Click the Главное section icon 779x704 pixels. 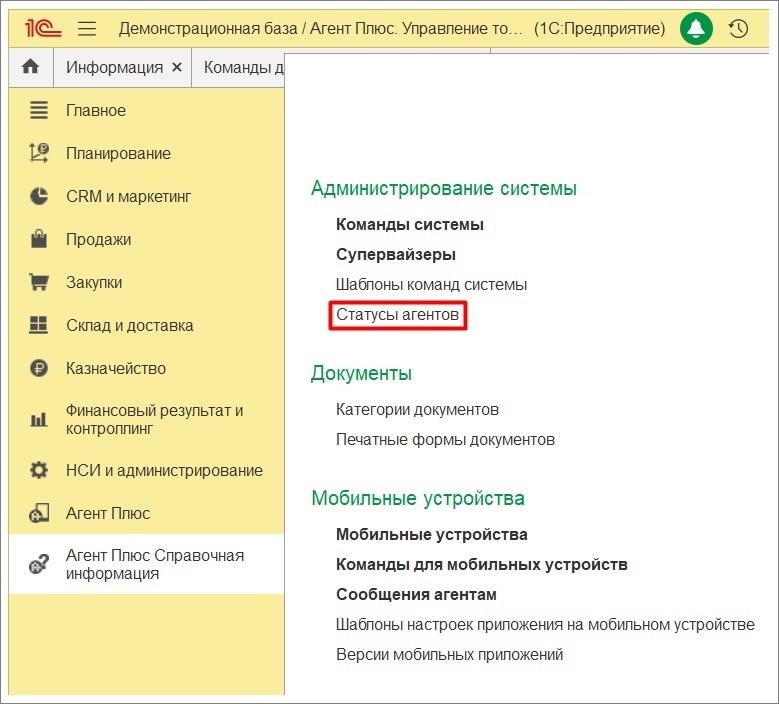(x=39, y=110)
